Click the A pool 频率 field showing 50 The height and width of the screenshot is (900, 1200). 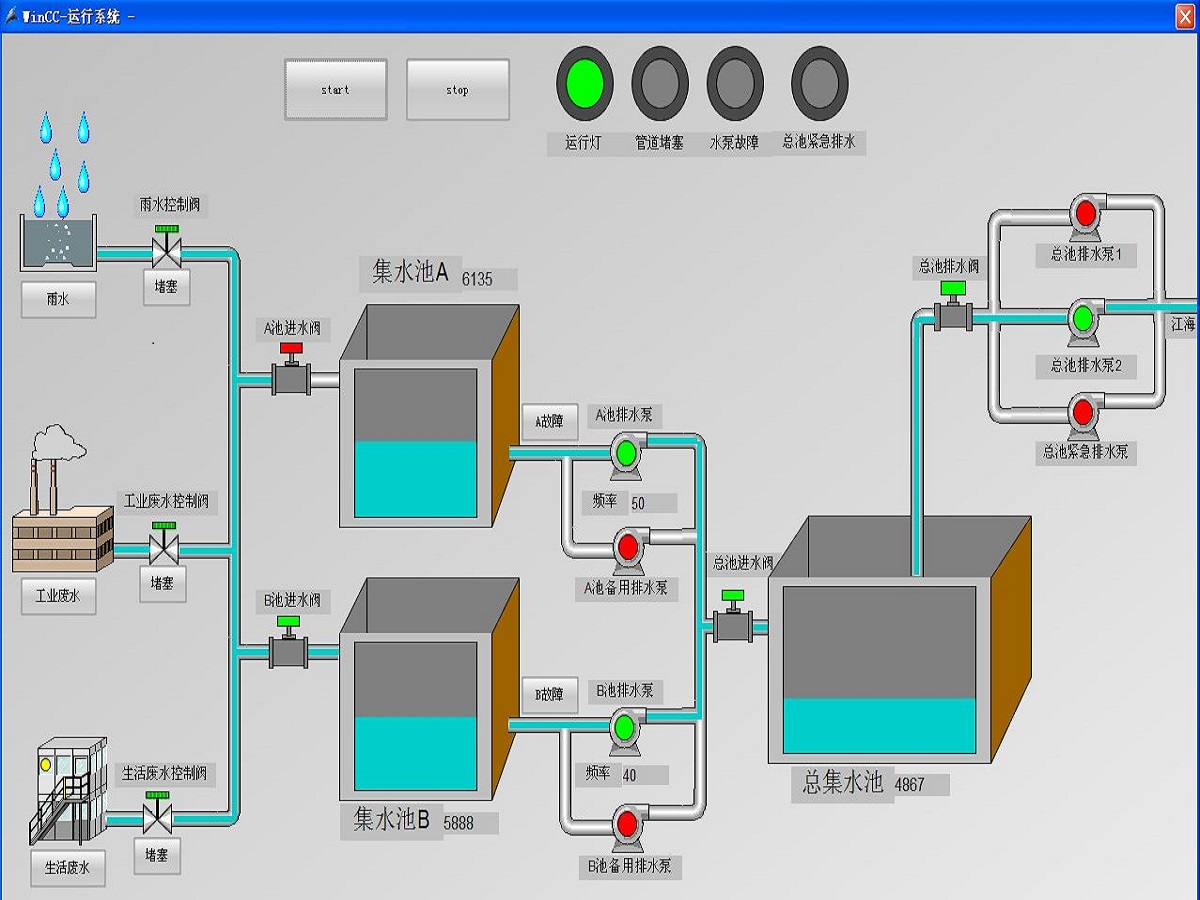652,503
